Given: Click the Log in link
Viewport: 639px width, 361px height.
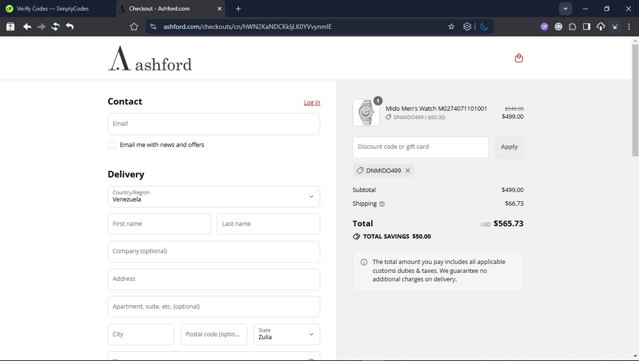Looking at the screenshot, I should [x=312, y=103].
